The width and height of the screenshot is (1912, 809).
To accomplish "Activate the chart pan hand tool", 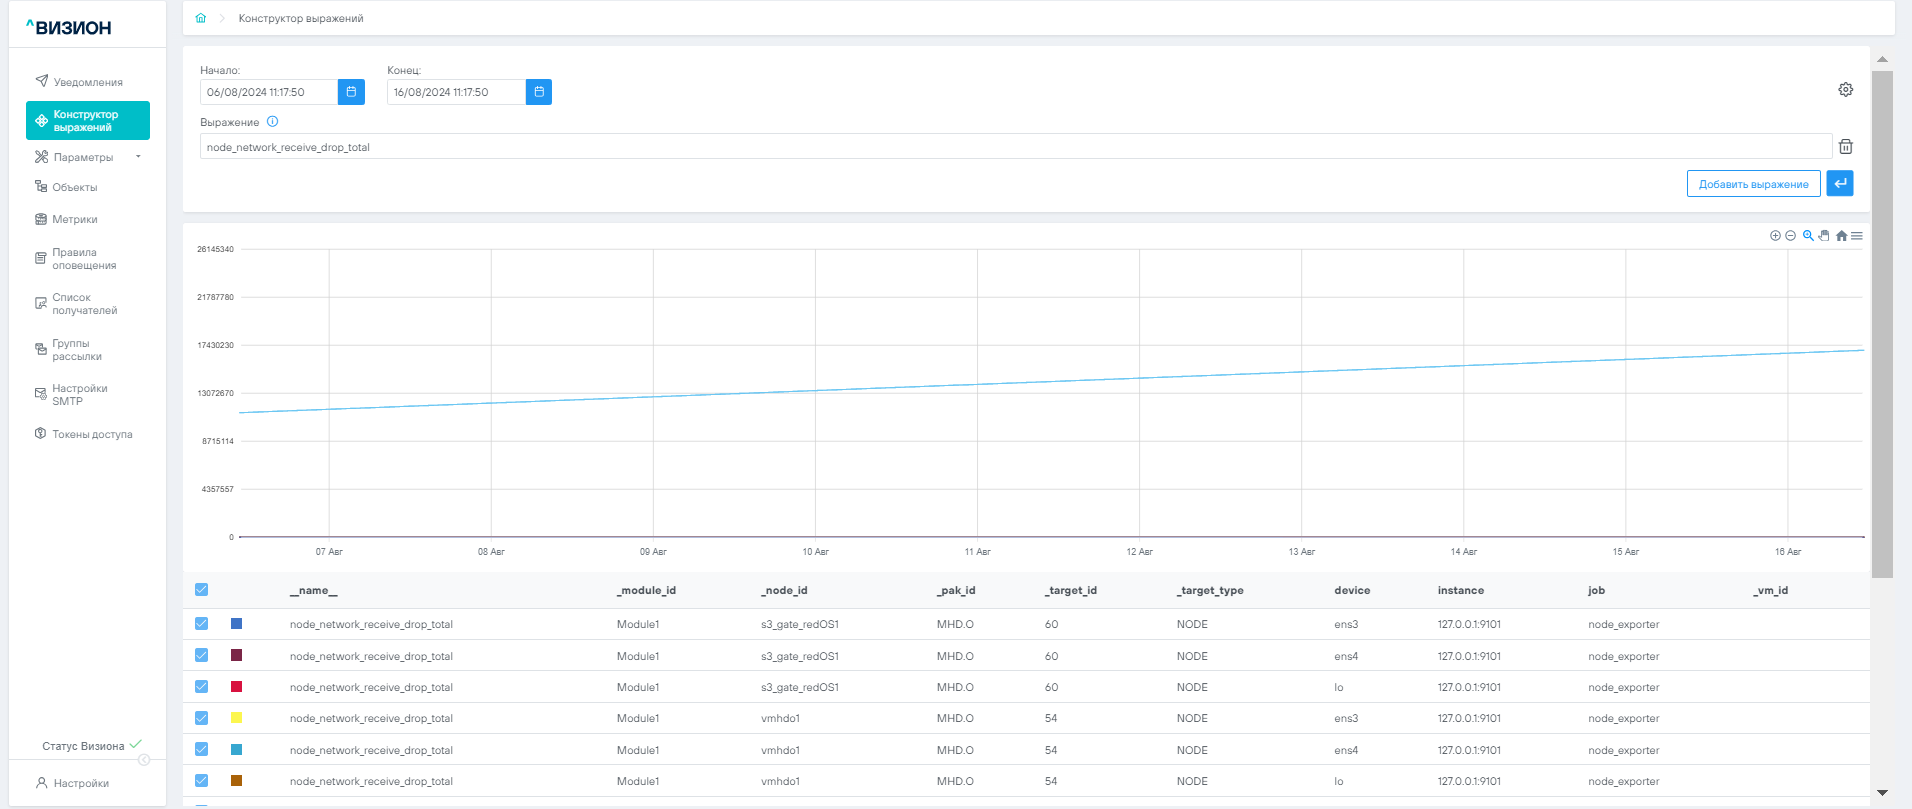I will [1824, 236].
